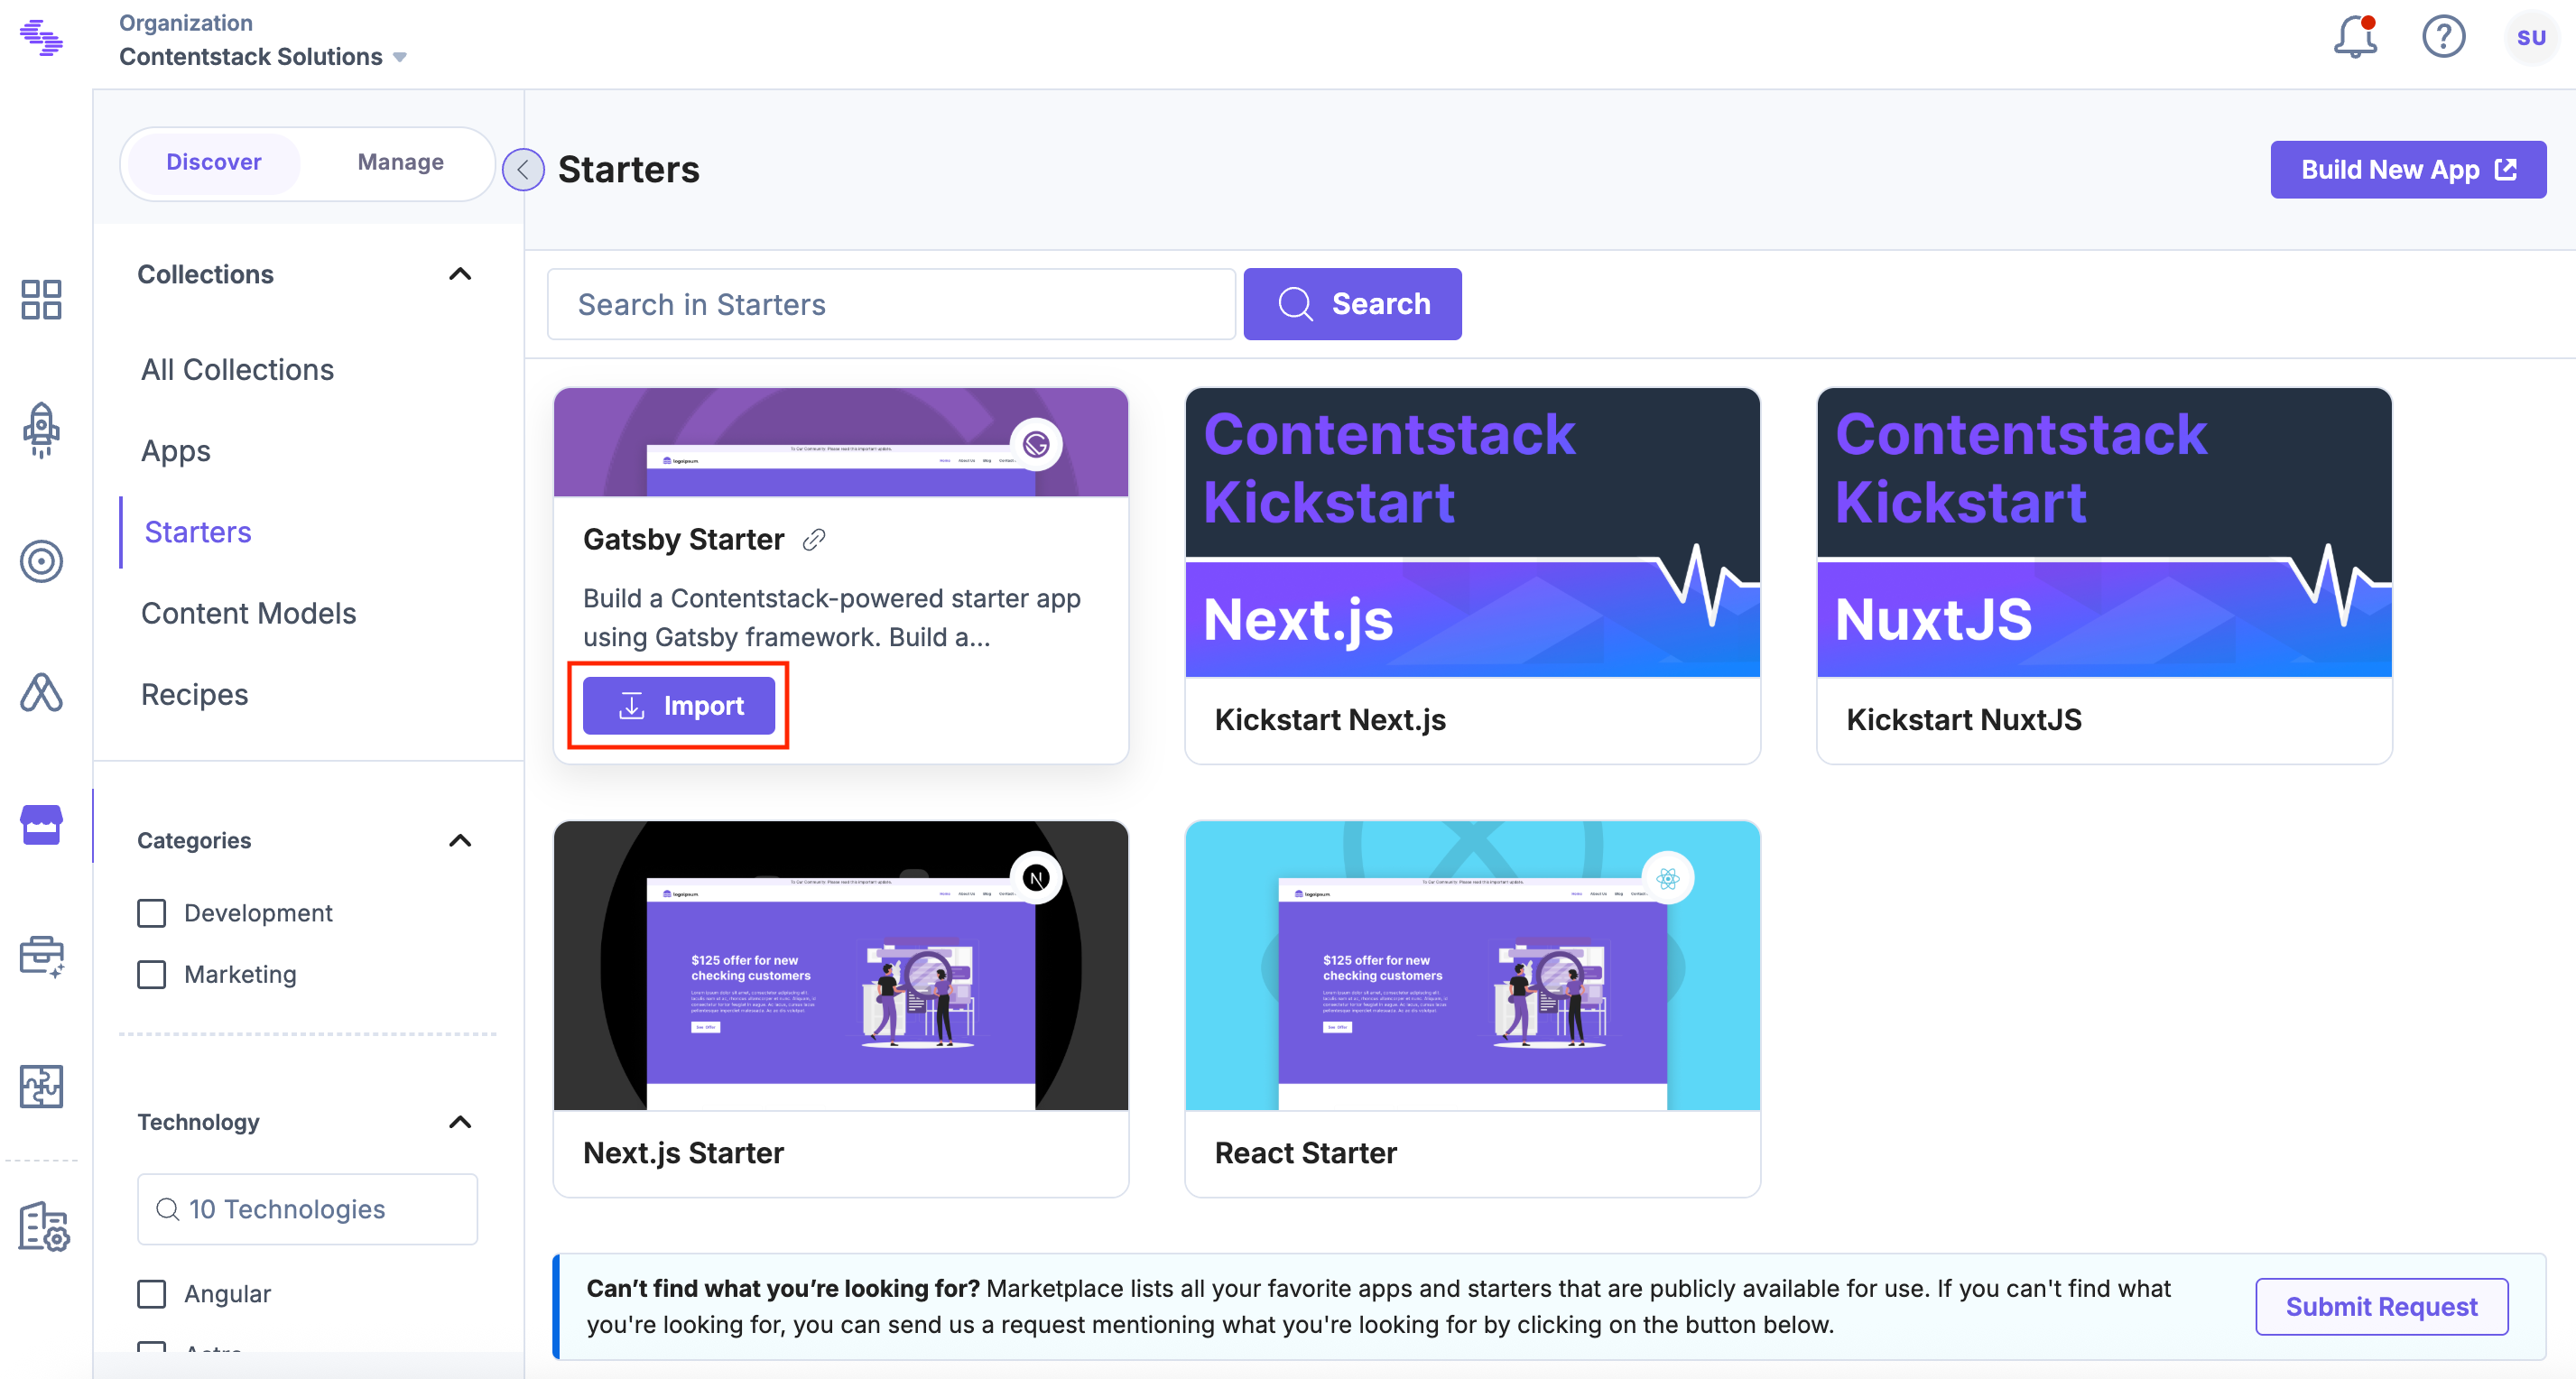This screenshot has height=1379, width=2576.
Task: Open the Marketplace storefront icon
Action: (41, 825)
